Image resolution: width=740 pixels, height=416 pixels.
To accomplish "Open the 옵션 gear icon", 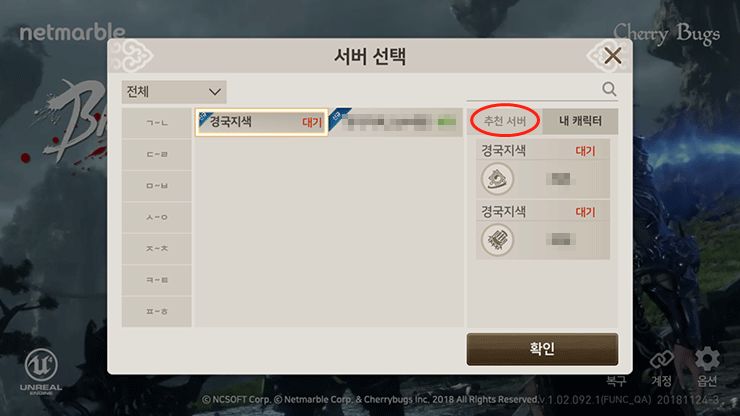I will [x=707, y=360].
